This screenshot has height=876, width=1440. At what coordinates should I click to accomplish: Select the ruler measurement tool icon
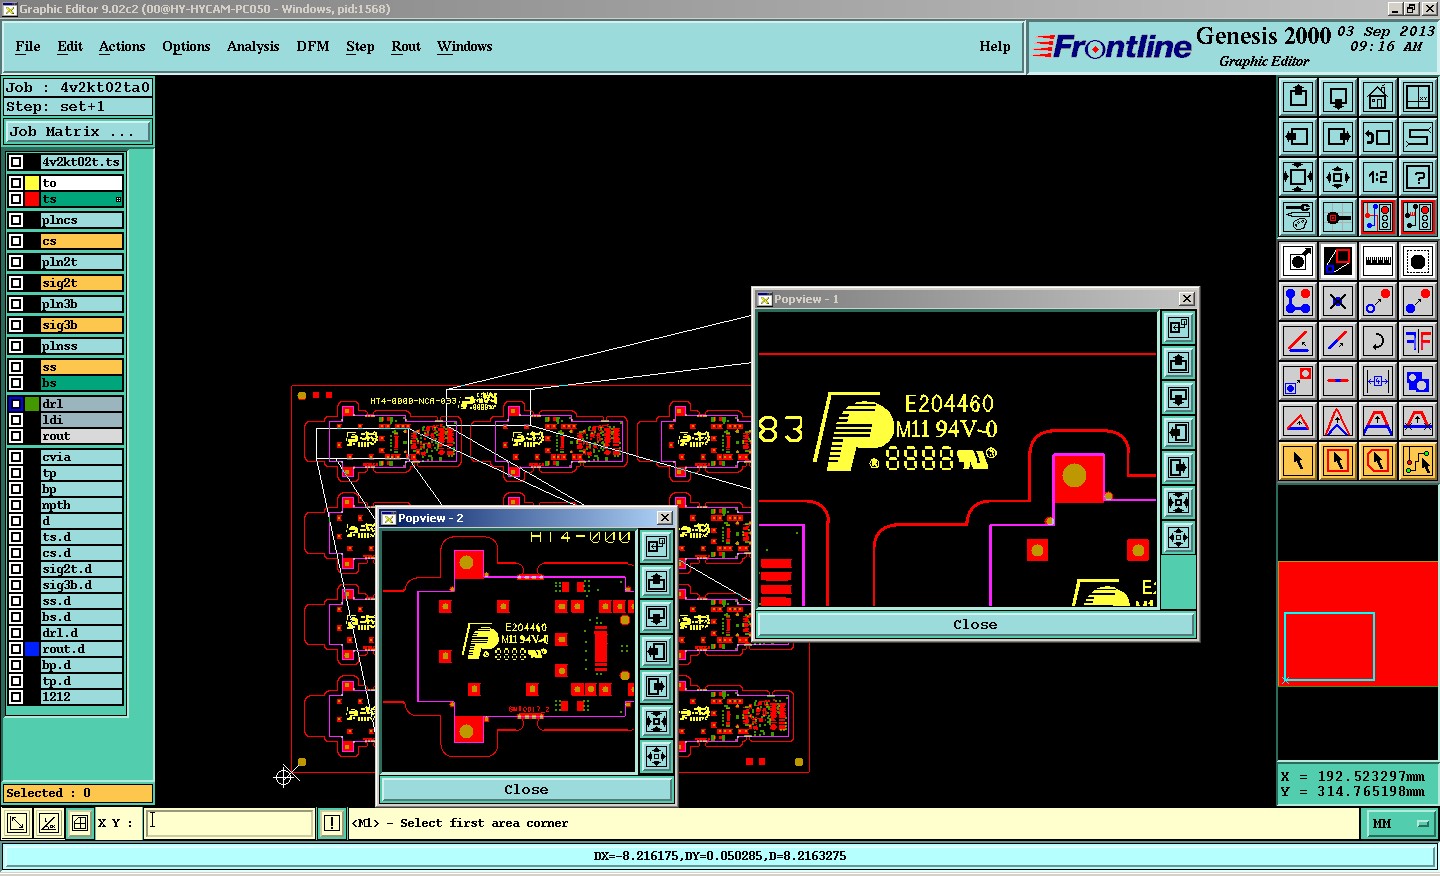[x=1378, y=262]
